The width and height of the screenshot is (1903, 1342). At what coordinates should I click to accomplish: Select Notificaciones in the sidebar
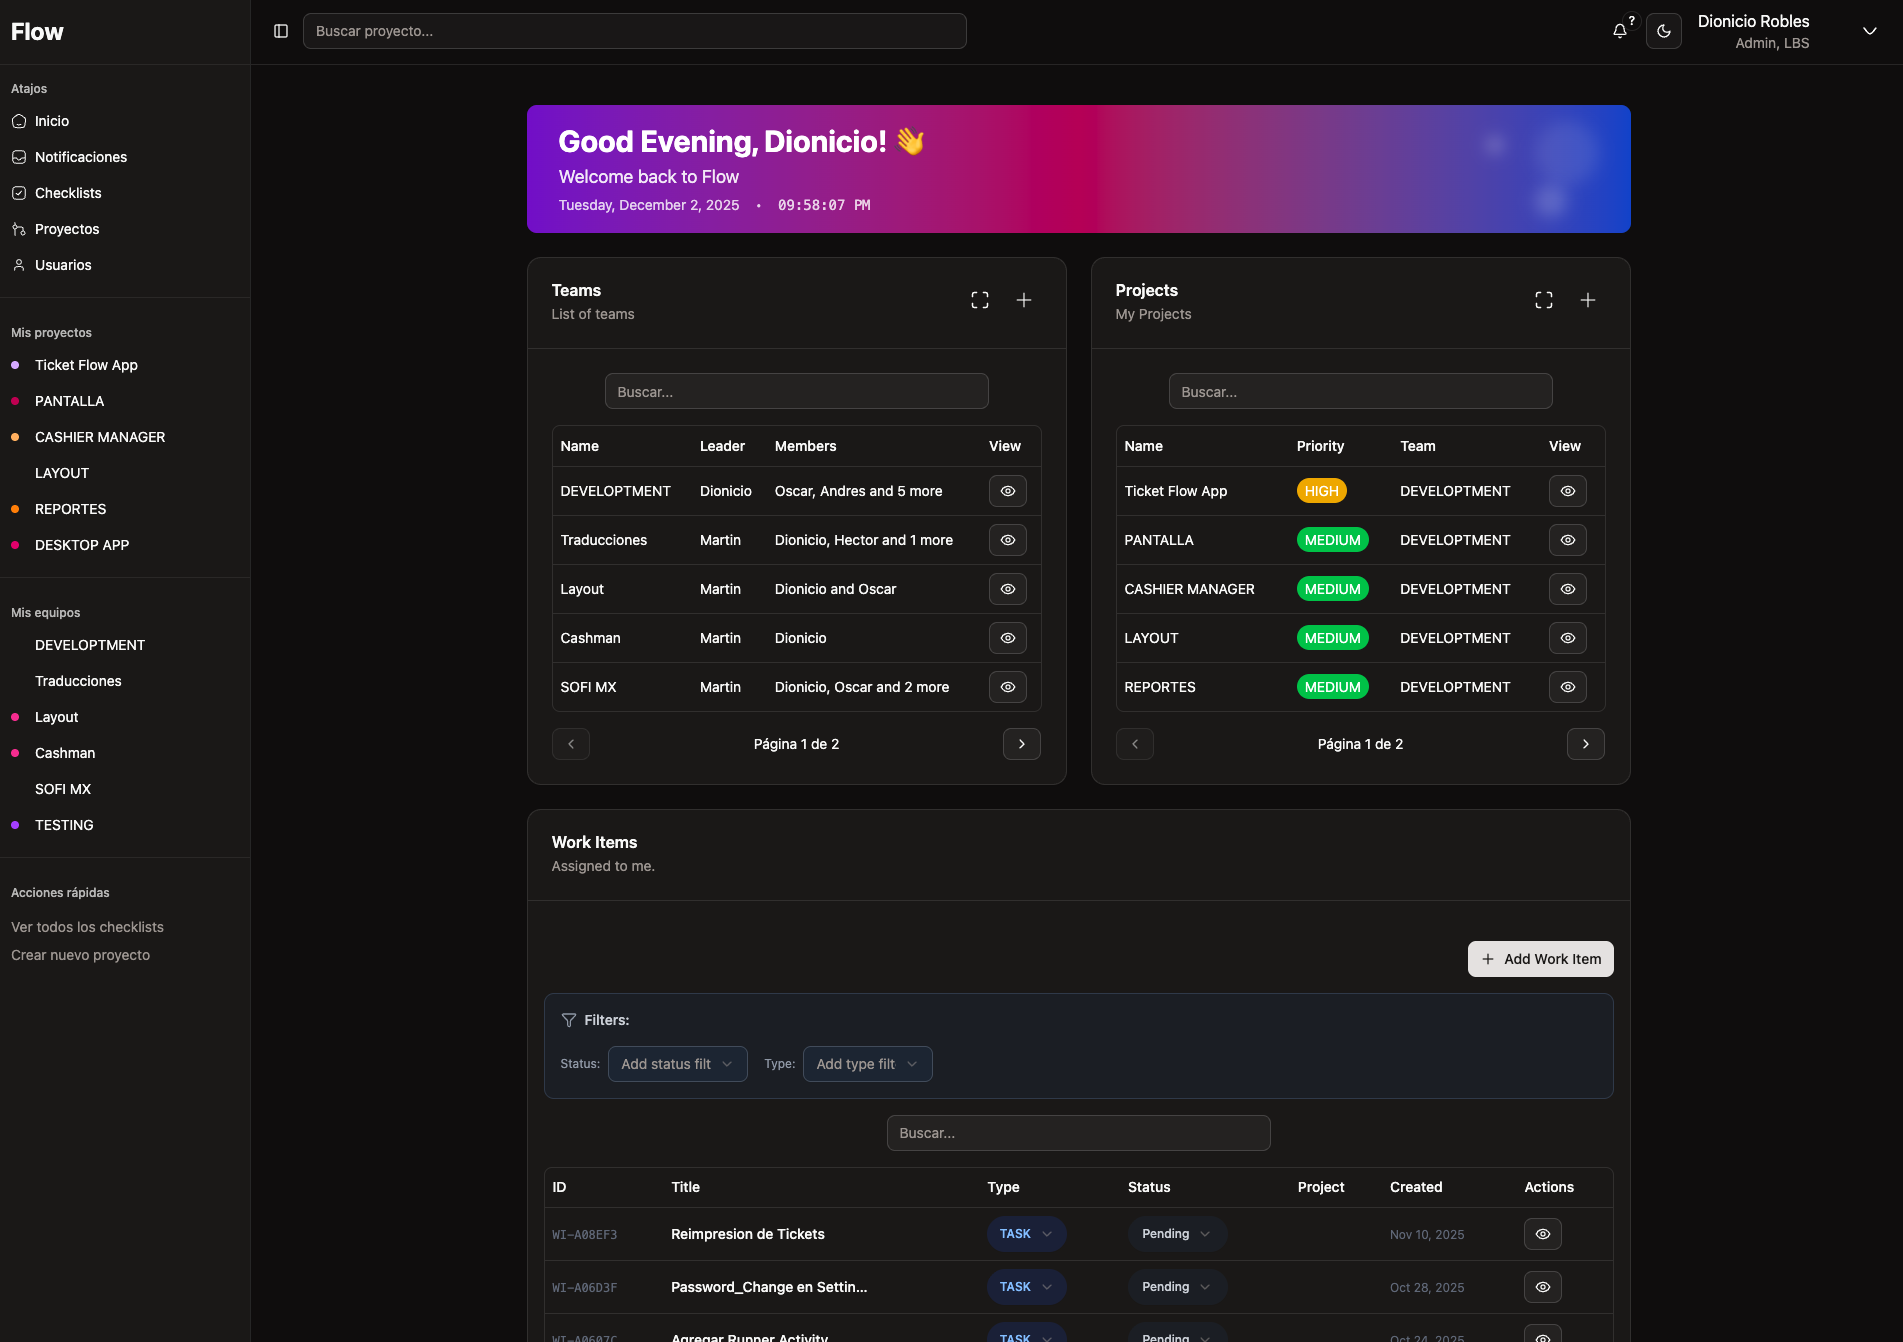click(x=80, y=157)
